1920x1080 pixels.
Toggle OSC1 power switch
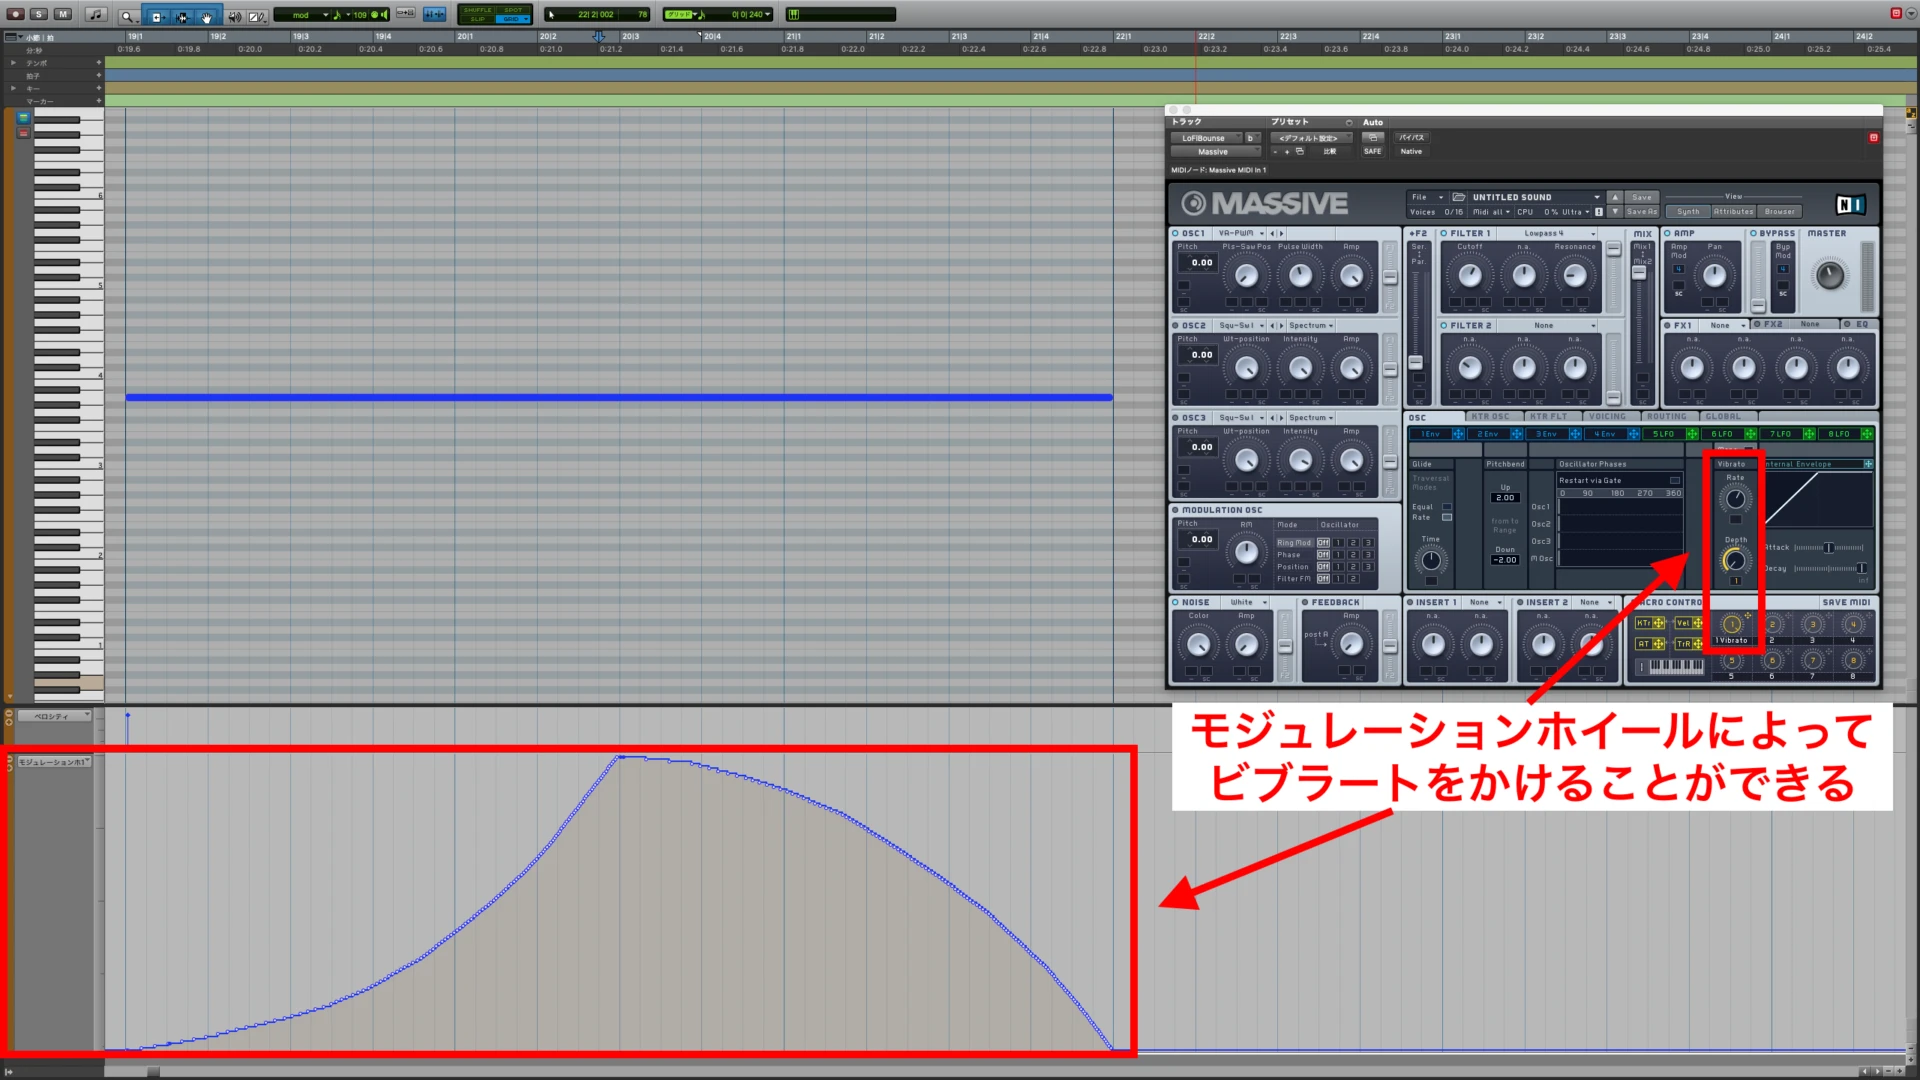point(1176,233)
